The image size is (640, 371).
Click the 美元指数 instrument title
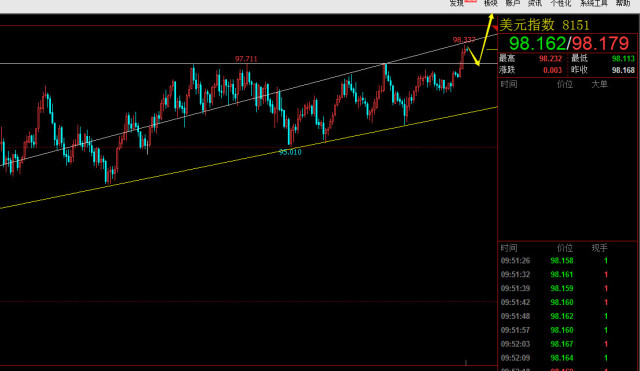[x=527, y=25]
